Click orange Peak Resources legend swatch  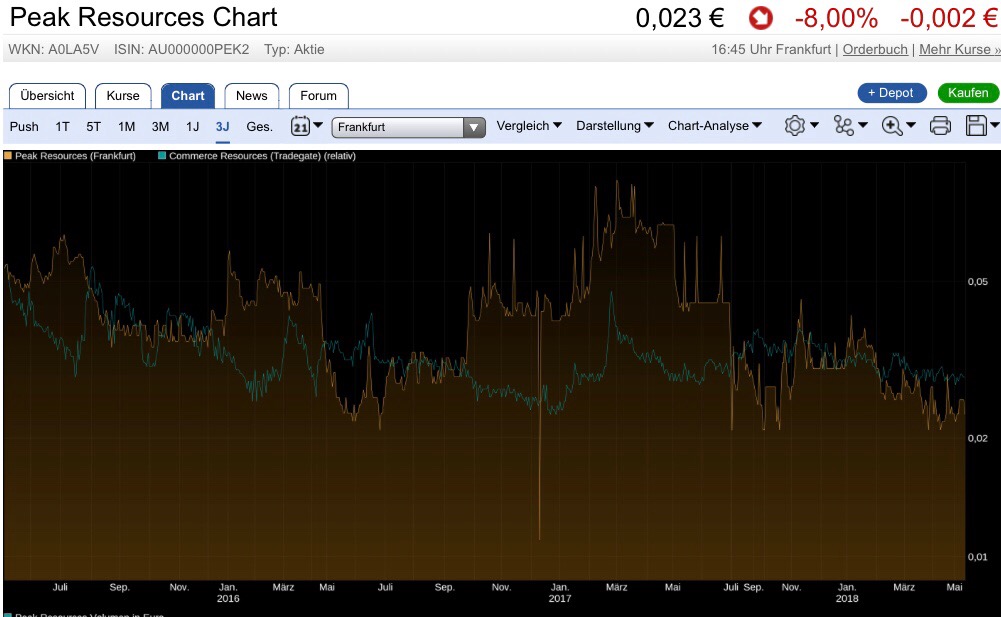(8, 155)
